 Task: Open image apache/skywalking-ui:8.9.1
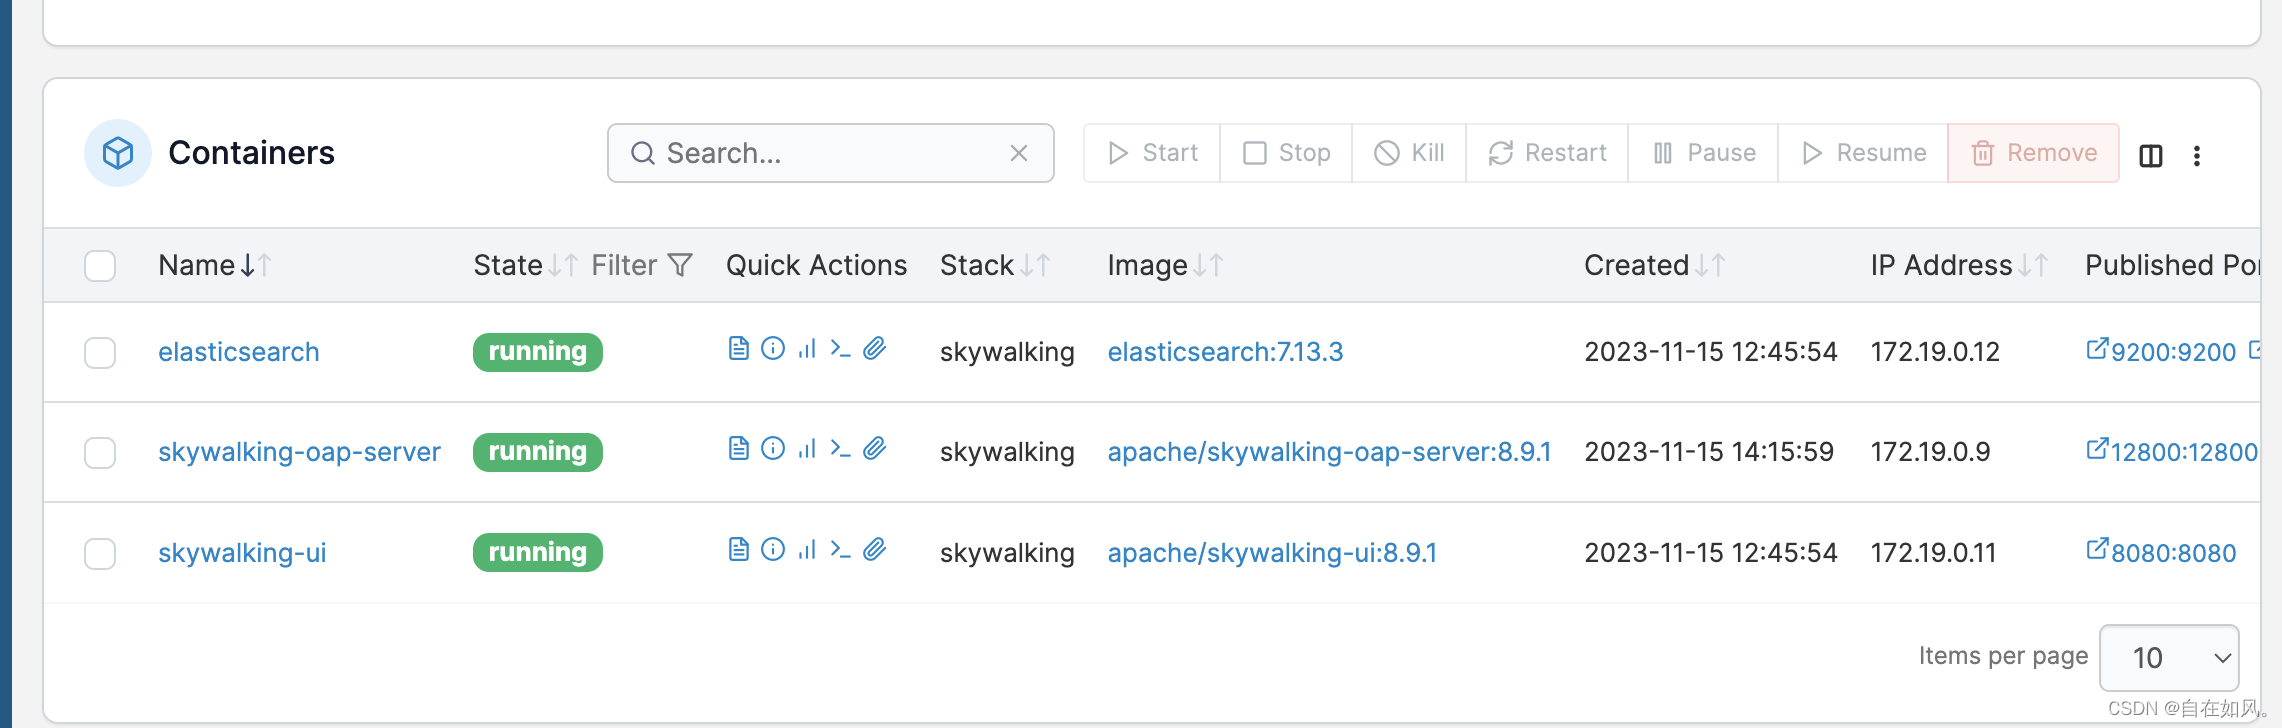click(x=1272, y=553)
